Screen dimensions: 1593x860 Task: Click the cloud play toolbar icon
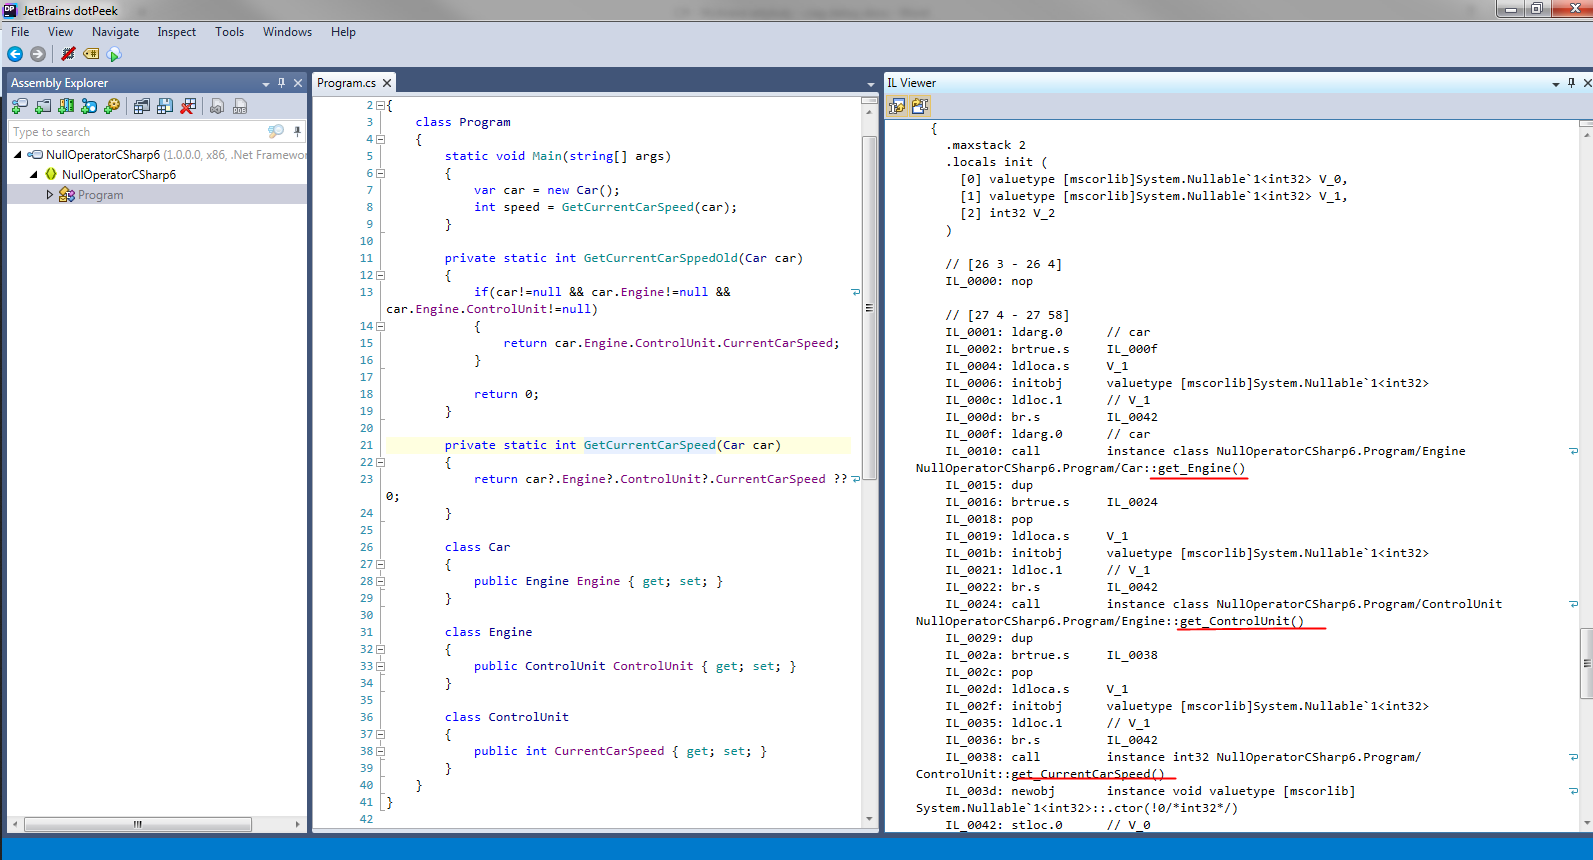click(114, 54)
